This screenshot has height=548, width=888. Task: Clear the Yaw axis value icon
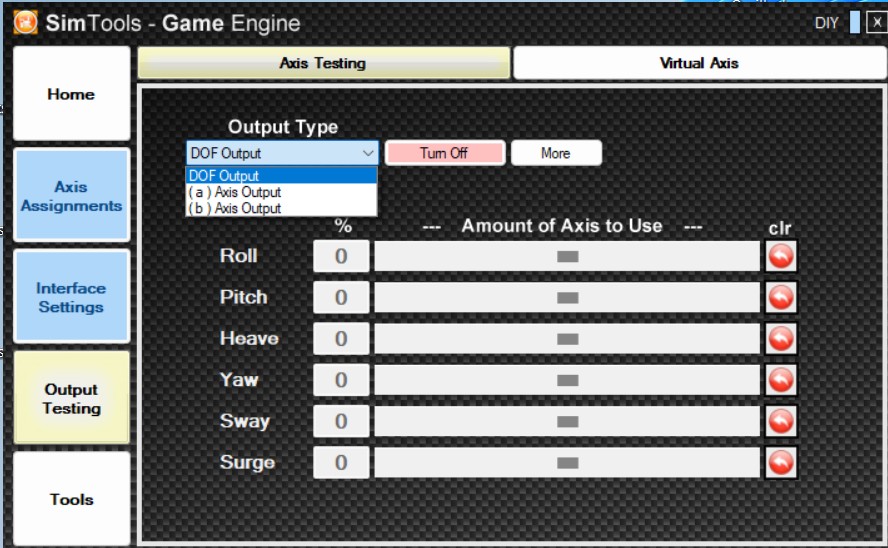[781, 380]
